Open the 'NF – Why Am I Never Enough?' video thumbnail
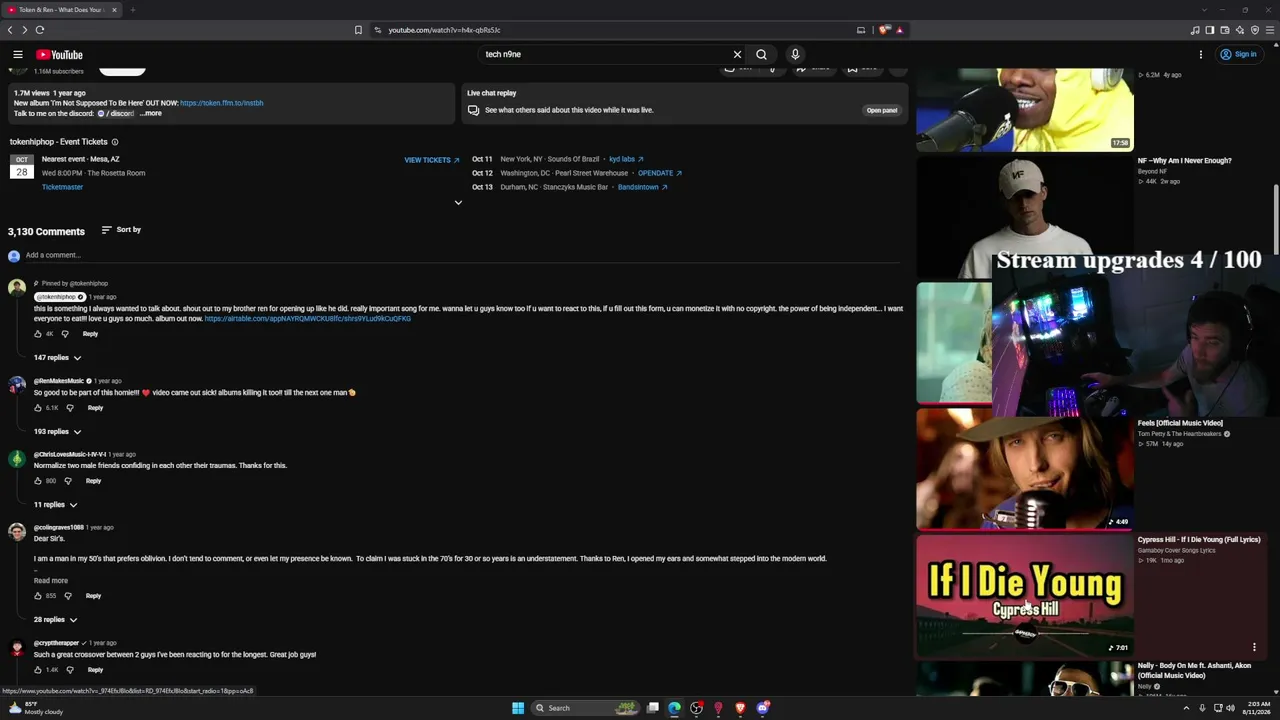This screenshot has height=720, width=1280. tap(1025, 217)
